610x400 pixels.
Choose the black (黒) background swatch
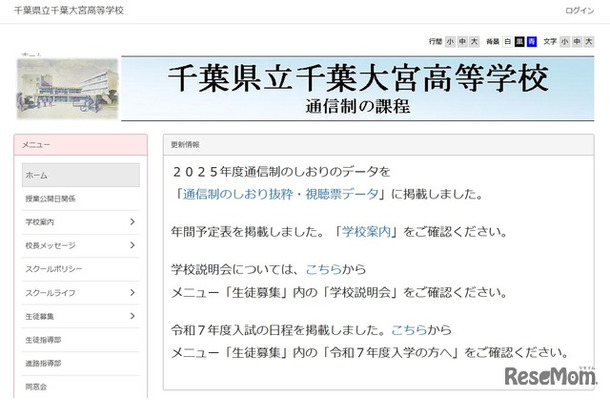[x=519, y=42]
